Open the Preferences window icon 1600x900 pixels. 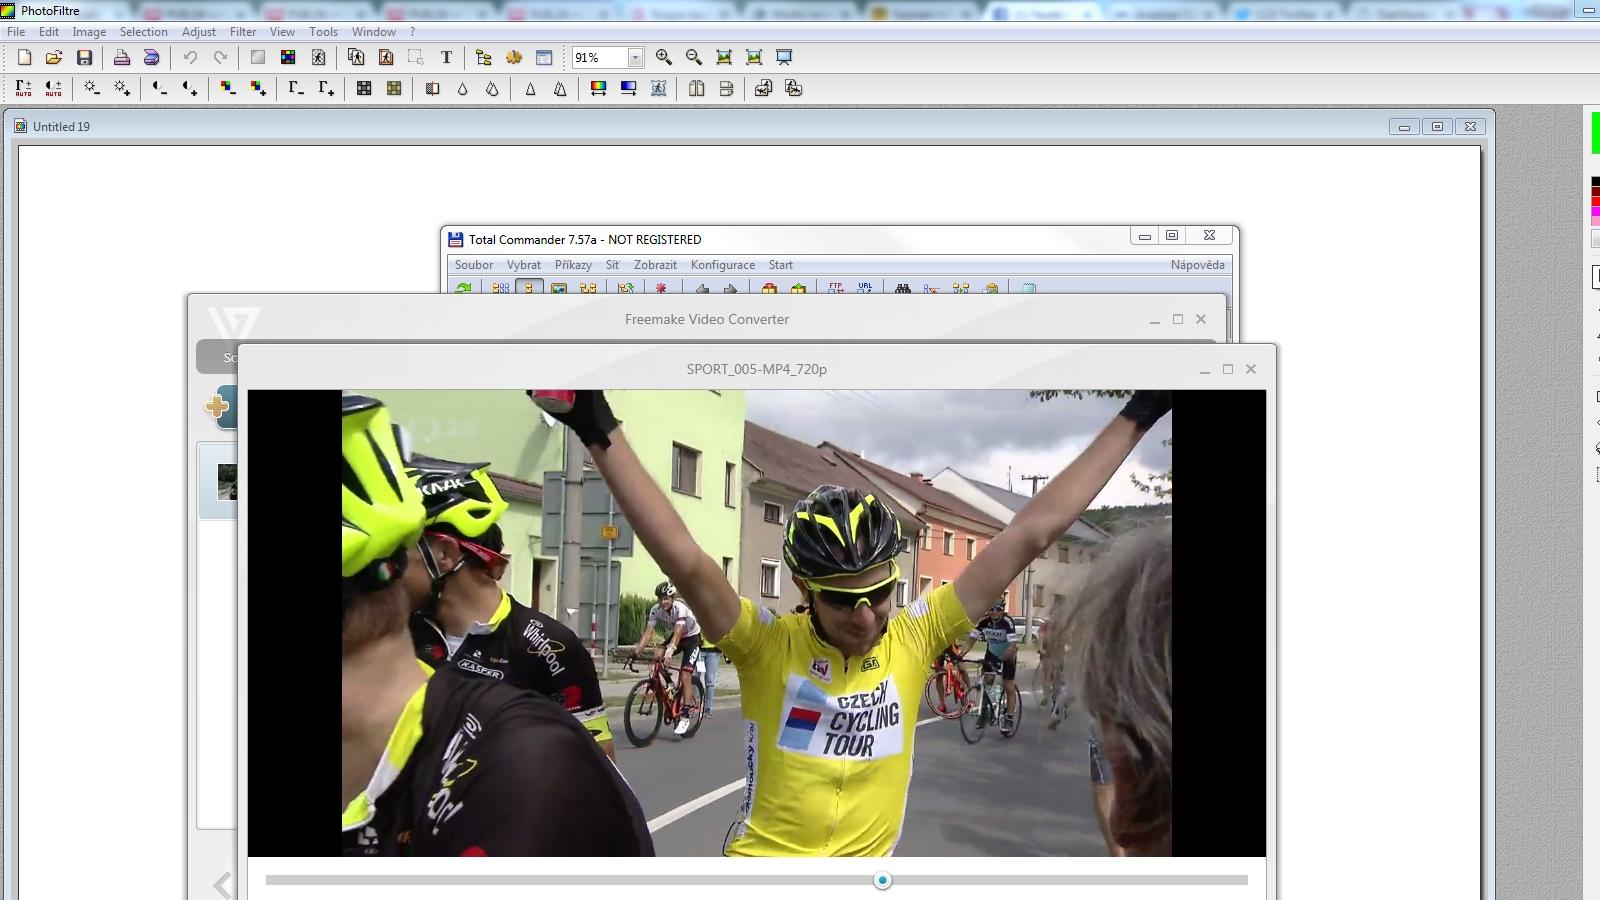544,58
